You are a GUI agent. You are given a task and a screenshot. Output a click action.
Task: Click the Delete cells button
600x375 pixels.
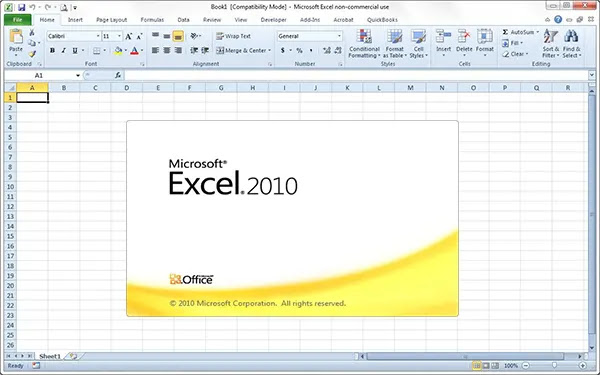[464, 44]
